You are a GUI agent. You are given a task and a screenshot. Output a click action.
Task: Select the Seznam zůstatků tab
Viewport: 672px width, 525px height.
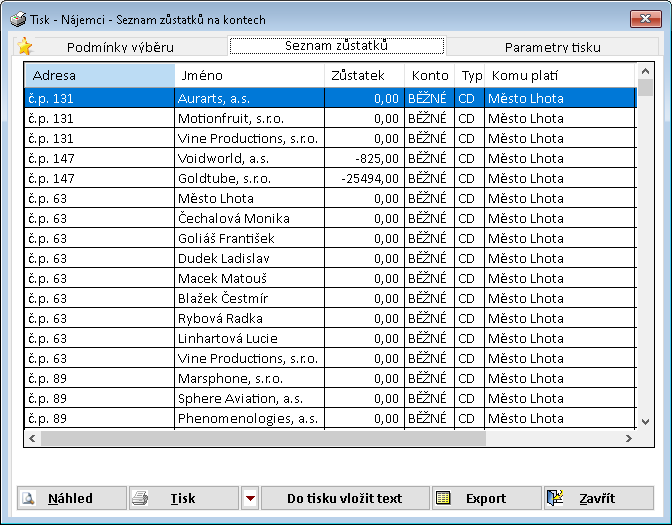coord(336,46)
